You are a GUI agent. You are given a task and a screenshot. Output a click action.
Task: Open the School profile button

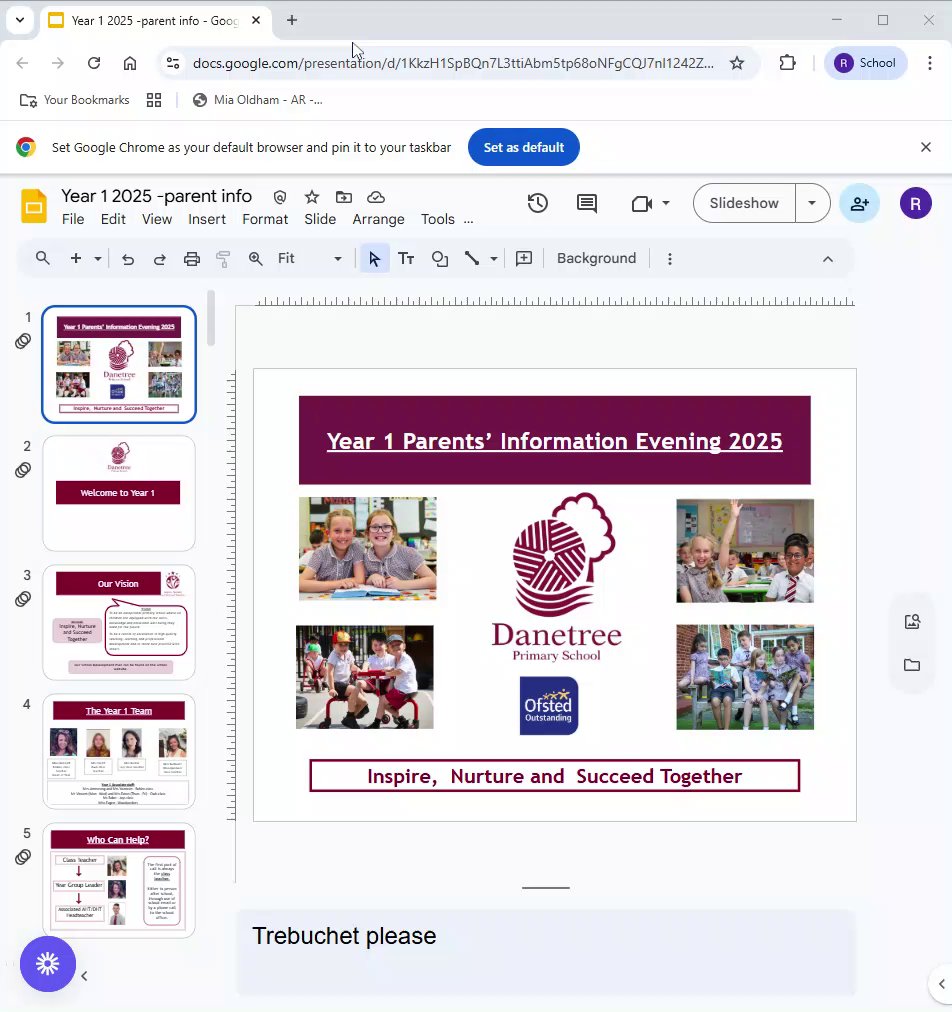coord(866,63)
